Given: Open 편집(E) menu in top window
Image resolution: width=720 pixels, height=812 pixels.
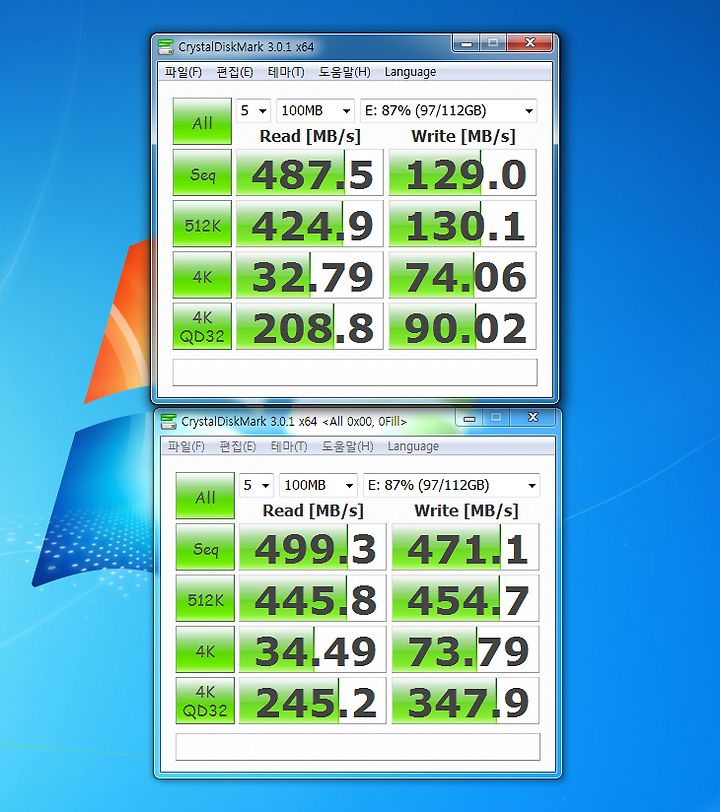Looking at the screenshot, I should tap(234, 71).
